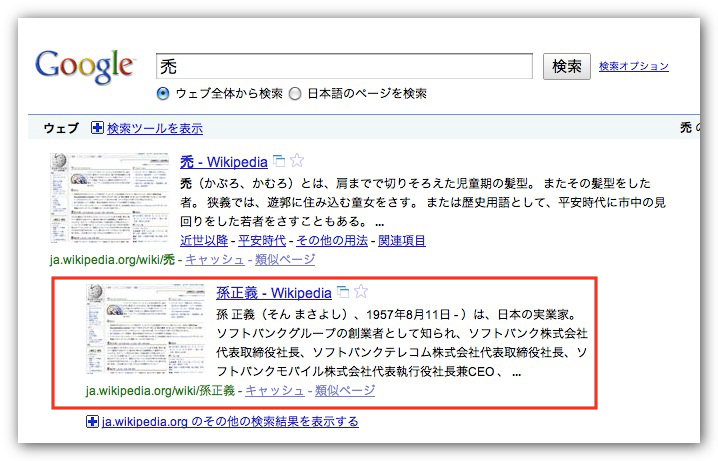Click the Google logo
Image resolution: width=718 pixels, height=461 pixels.
[x=84, y=66]
